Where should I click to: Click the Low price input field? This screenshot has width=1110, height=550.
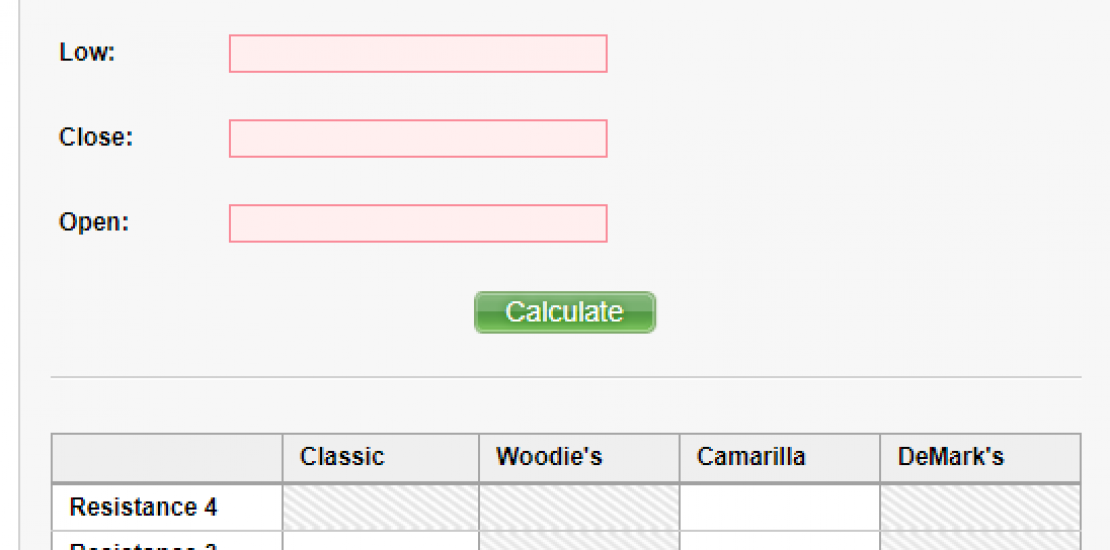coord(418,54)
